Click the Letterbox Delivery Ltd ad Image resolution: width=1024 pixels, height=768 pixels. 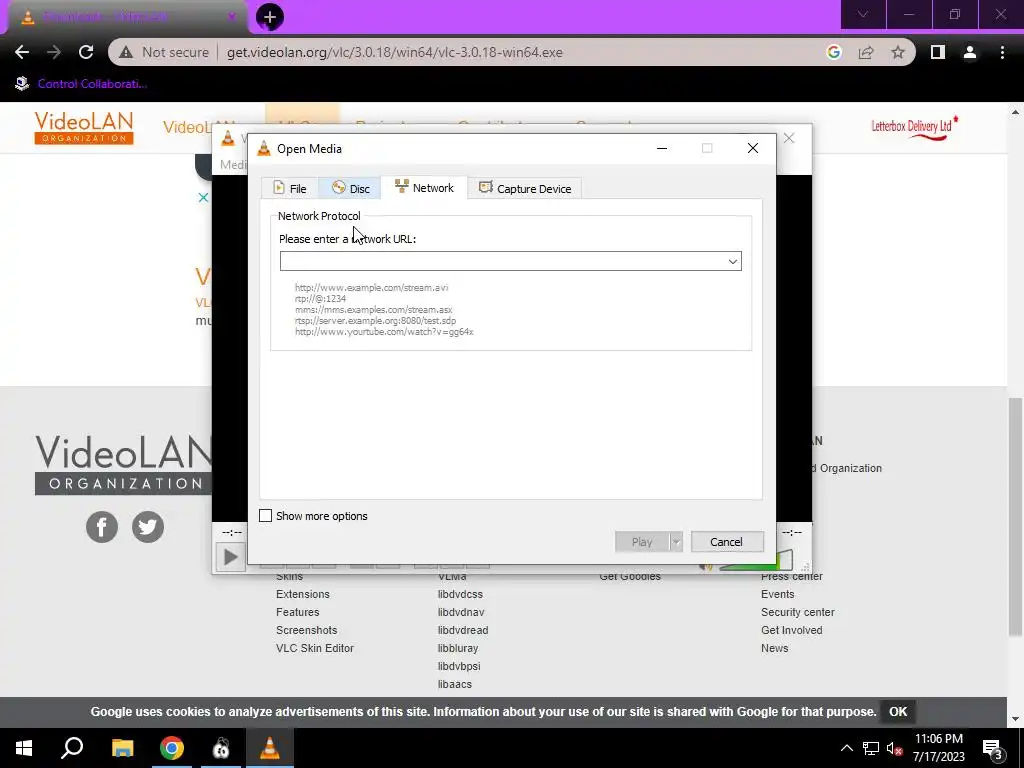coord(914,127)
